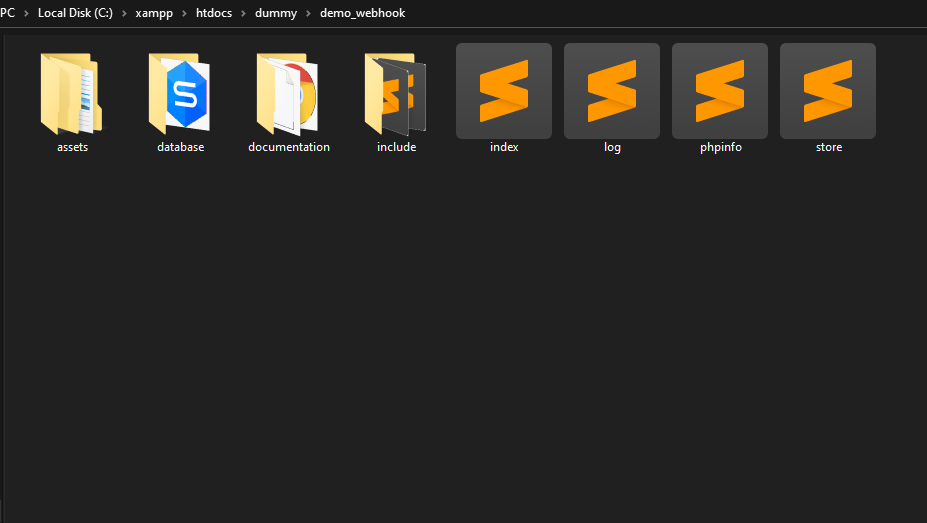Screen dimensions: 927x523
Task: Expand the chevron after htdocs
Action: (245, 13)
